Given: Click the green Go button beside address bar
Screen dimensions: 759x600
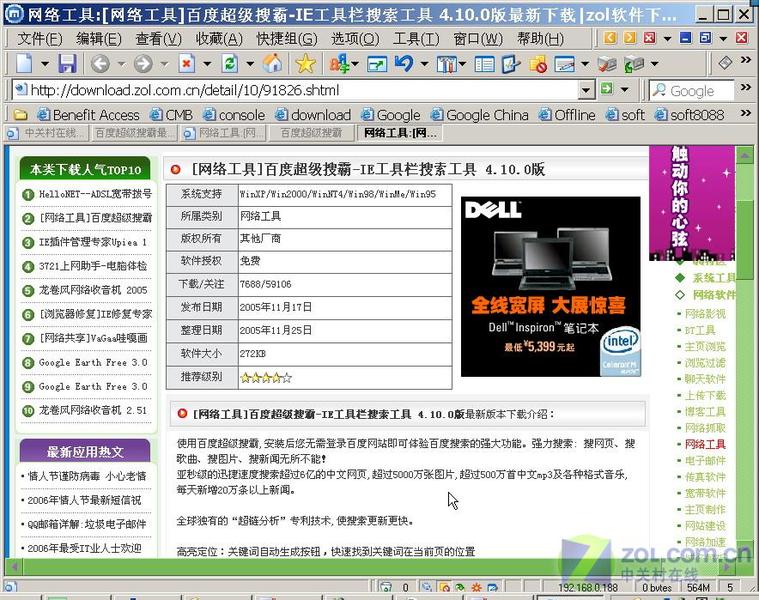Looking at the screenshot, I should [x=607, y=89].
